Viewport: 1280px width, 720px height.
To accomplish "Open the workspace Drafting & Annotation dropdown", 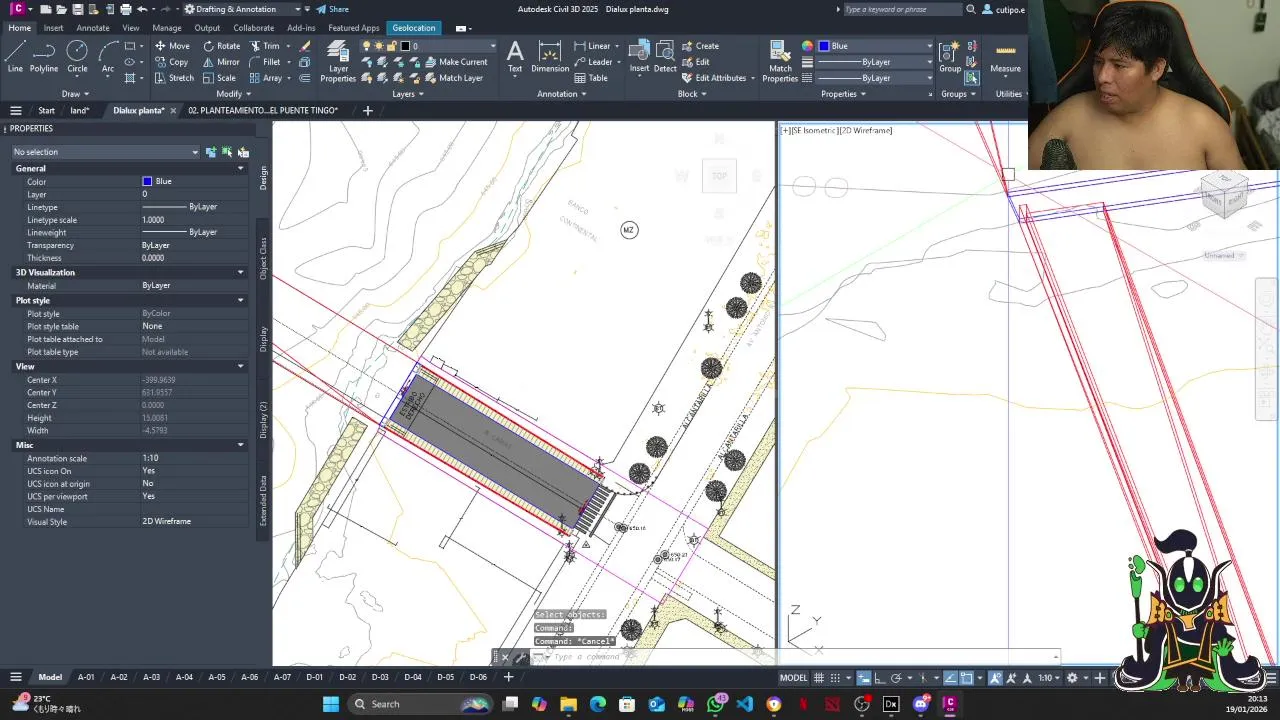I will [242, 9].
